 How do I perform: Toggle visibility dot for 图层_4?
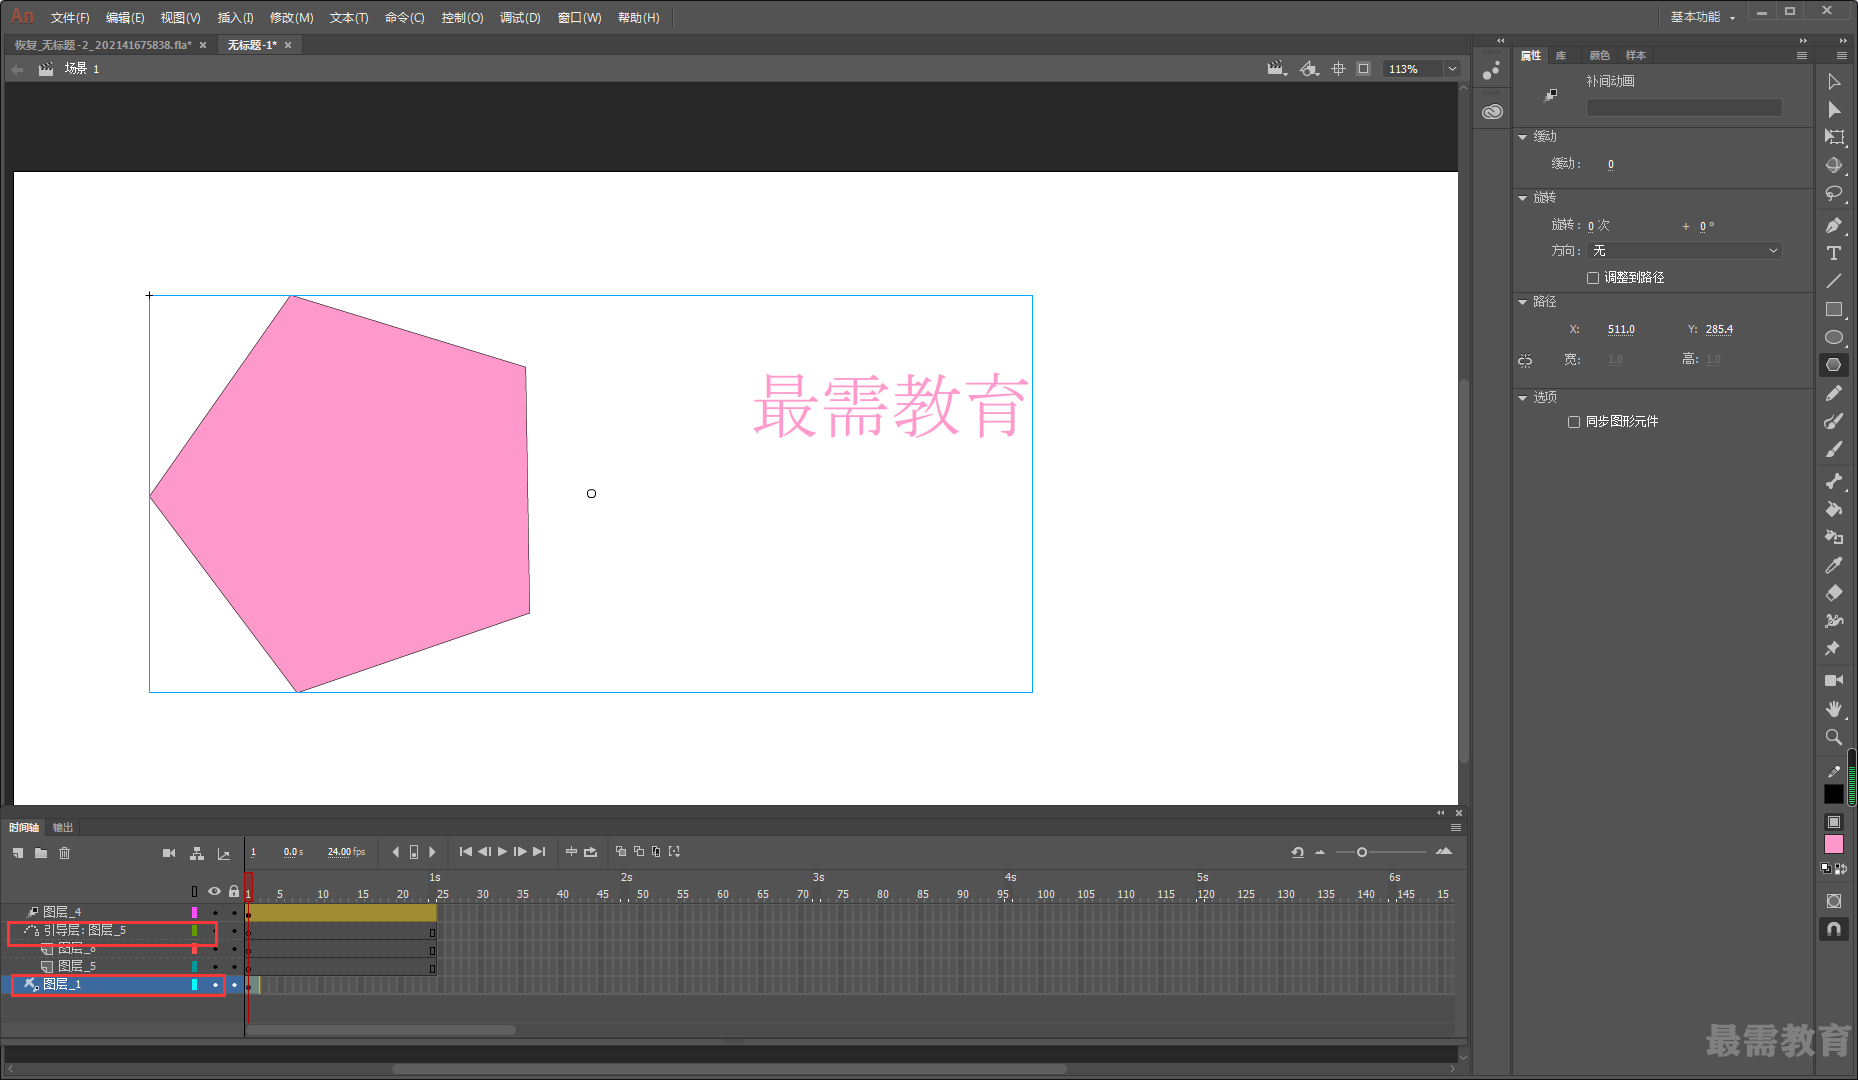pyautogui.click(x=215, y=913)
